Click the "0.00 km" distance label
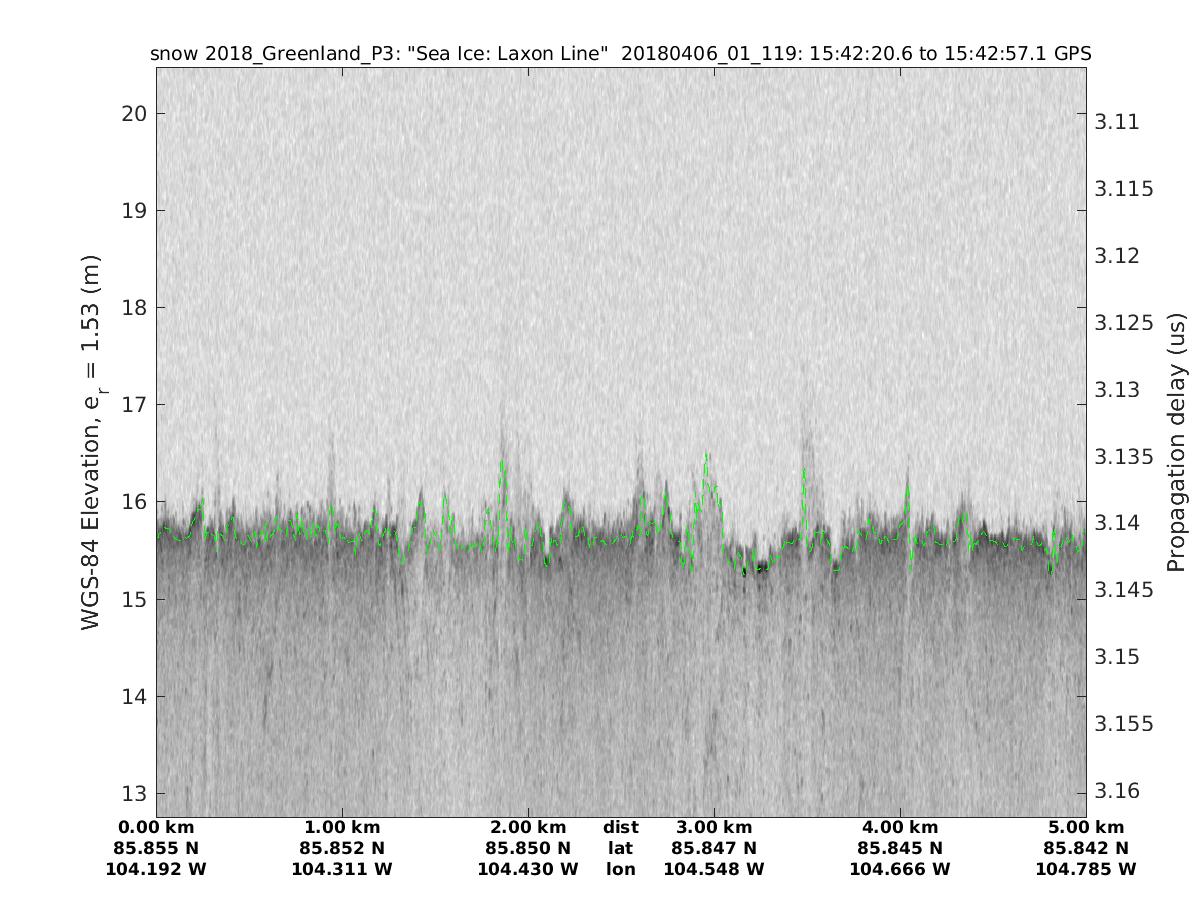The image size is (1200, 900). pyautogui.click(x=156, y=828)
